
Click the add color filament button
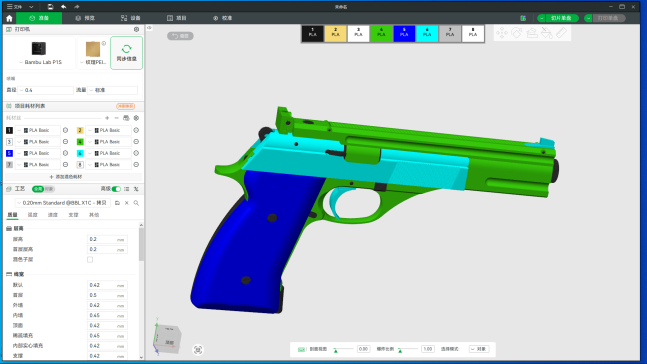[x=66, y=177]
